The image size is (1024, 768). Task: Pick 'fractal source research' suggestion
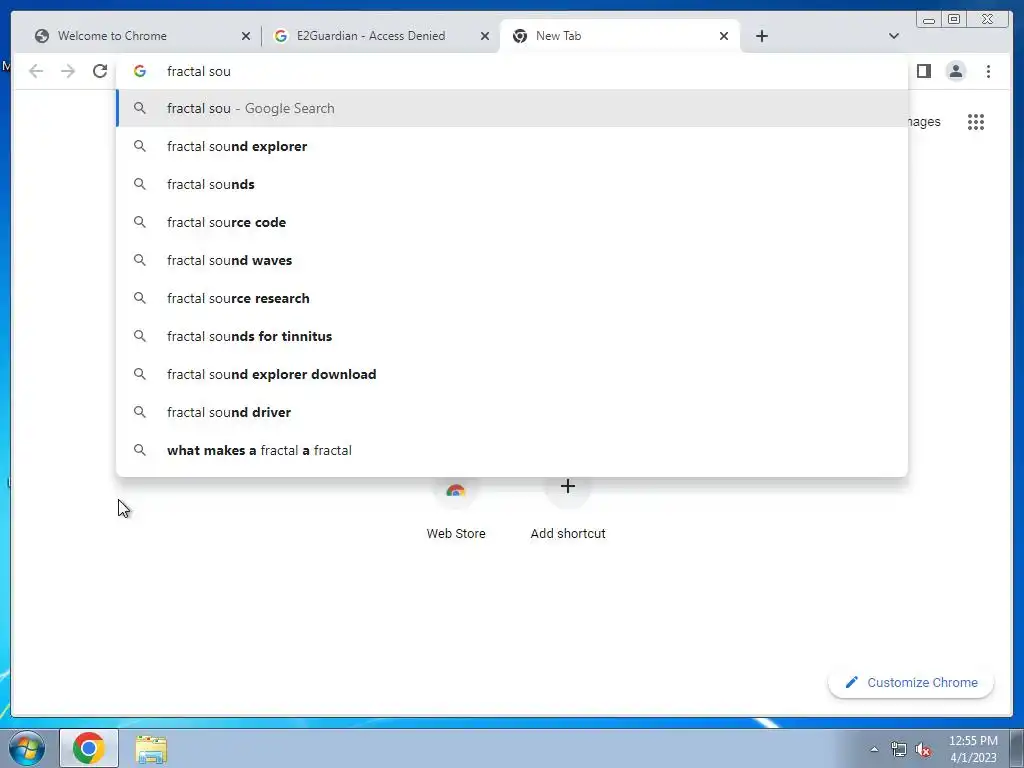click(x=512, y=298)
